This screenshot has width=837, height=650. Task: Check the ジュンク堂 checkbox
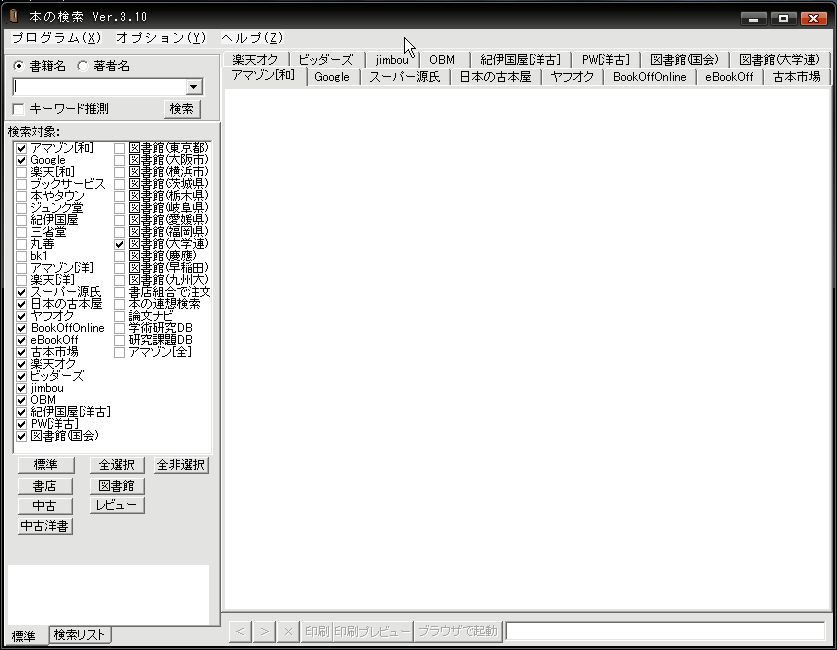[21, 208]
